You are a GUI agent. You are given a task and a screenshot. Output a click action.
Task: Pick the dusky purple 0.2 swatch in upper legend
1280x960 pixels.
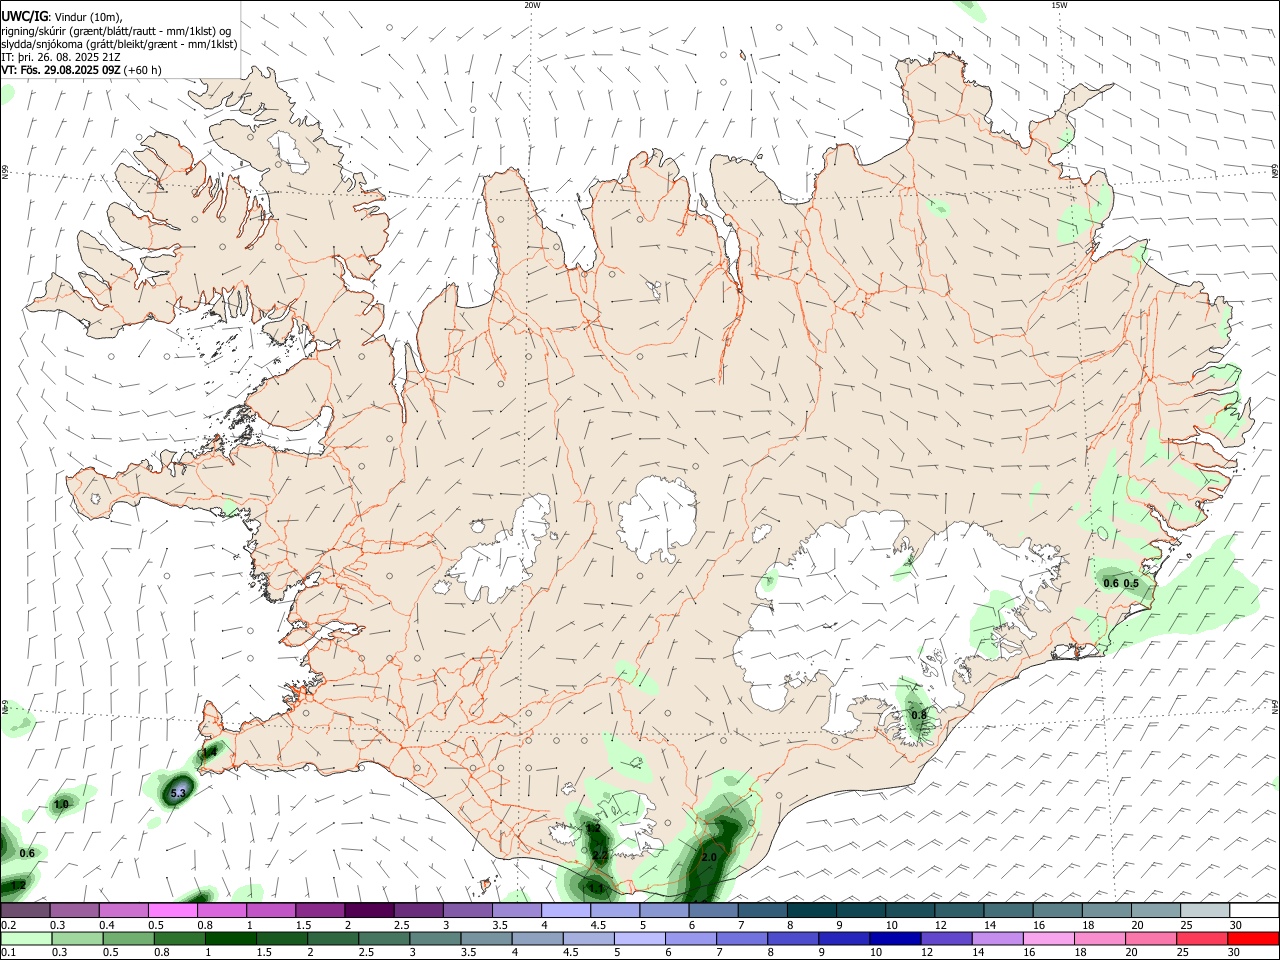(25, 910)
